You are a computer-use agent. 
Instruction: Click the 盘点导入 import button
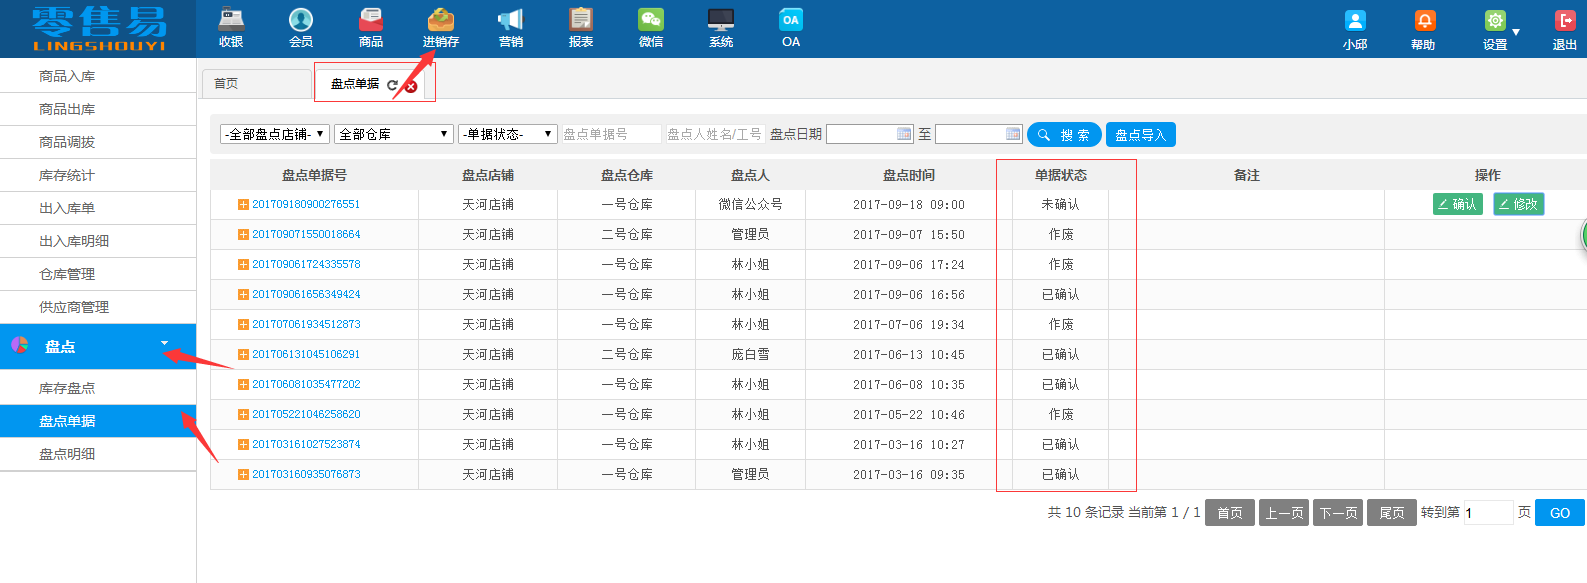(1140, 135)
